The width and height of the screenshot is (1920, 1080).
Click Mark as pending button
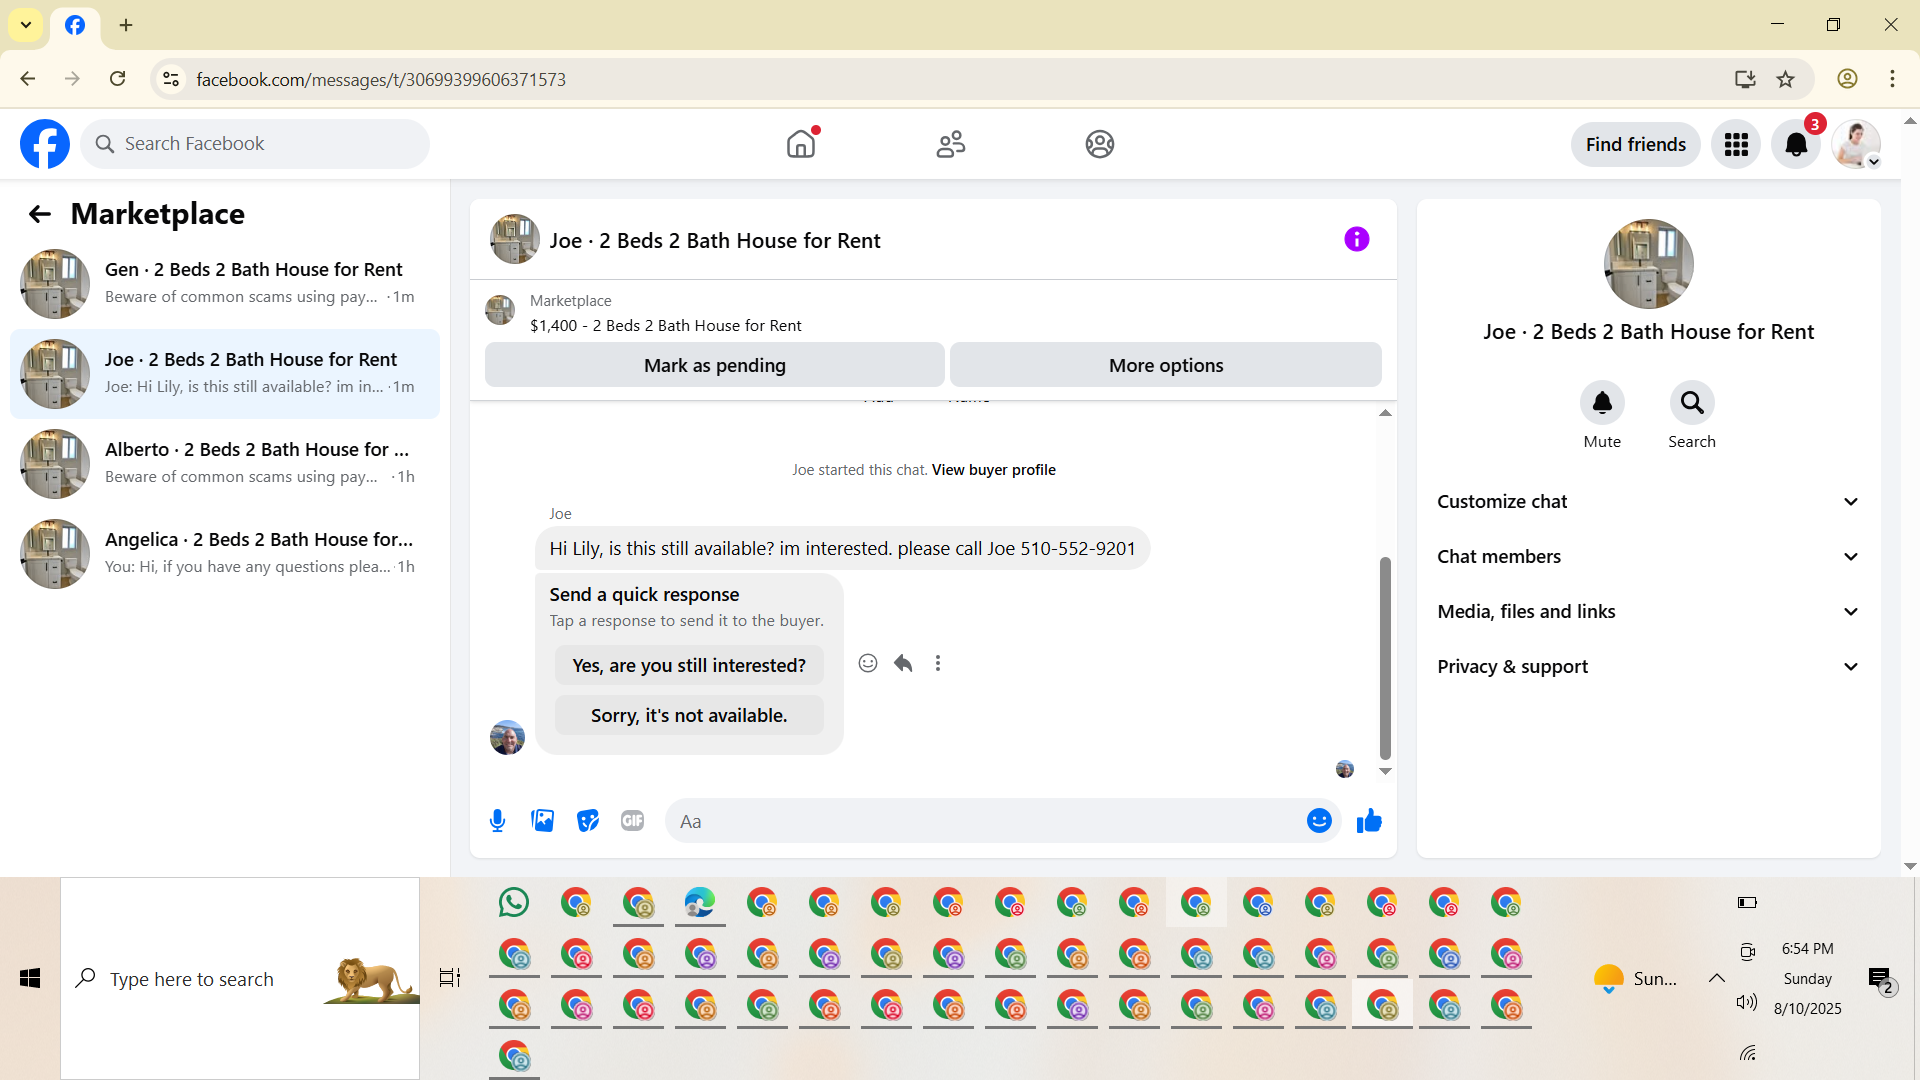coord(714,365)
